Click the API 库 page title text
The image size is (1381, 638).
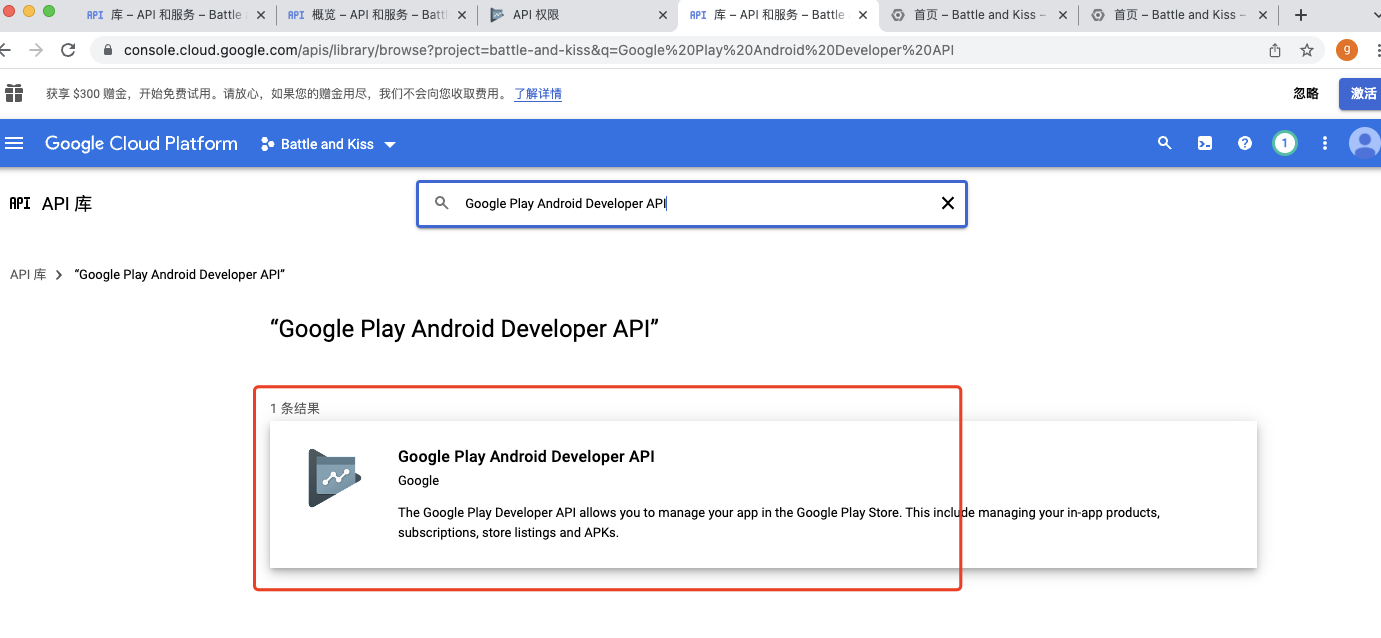tap(67, 203)
